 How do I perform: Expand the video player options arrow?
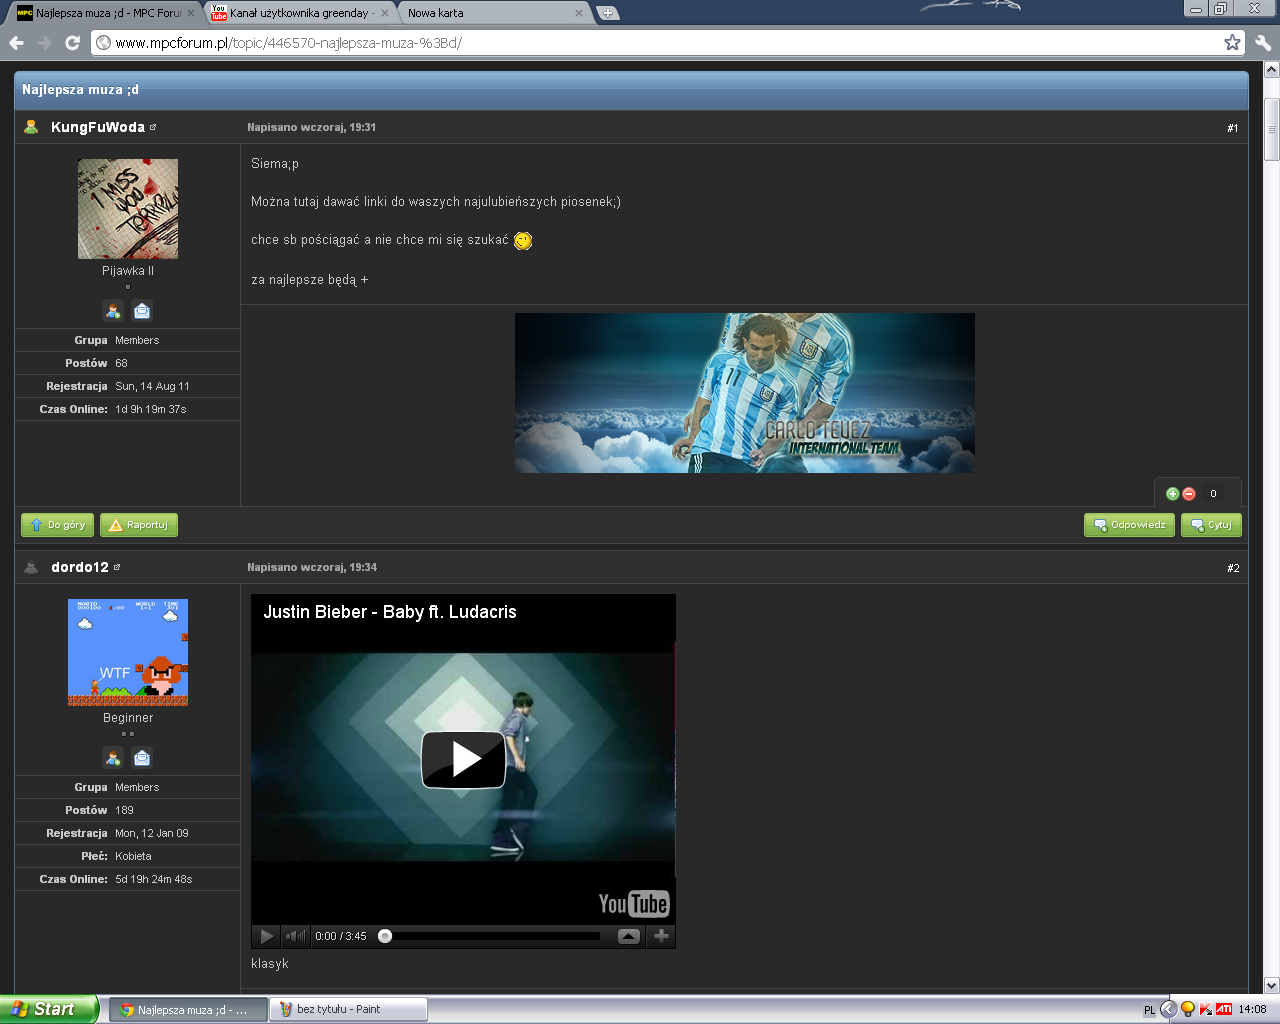(629, 937)
